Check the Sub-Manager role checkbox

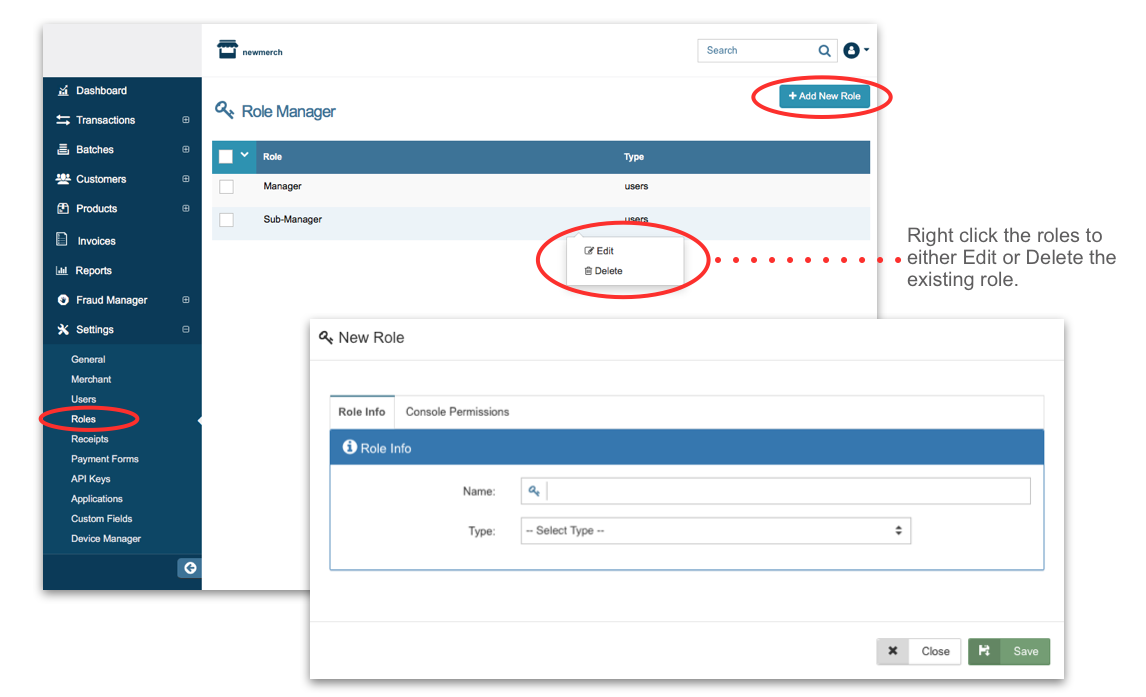click(226, 220)
